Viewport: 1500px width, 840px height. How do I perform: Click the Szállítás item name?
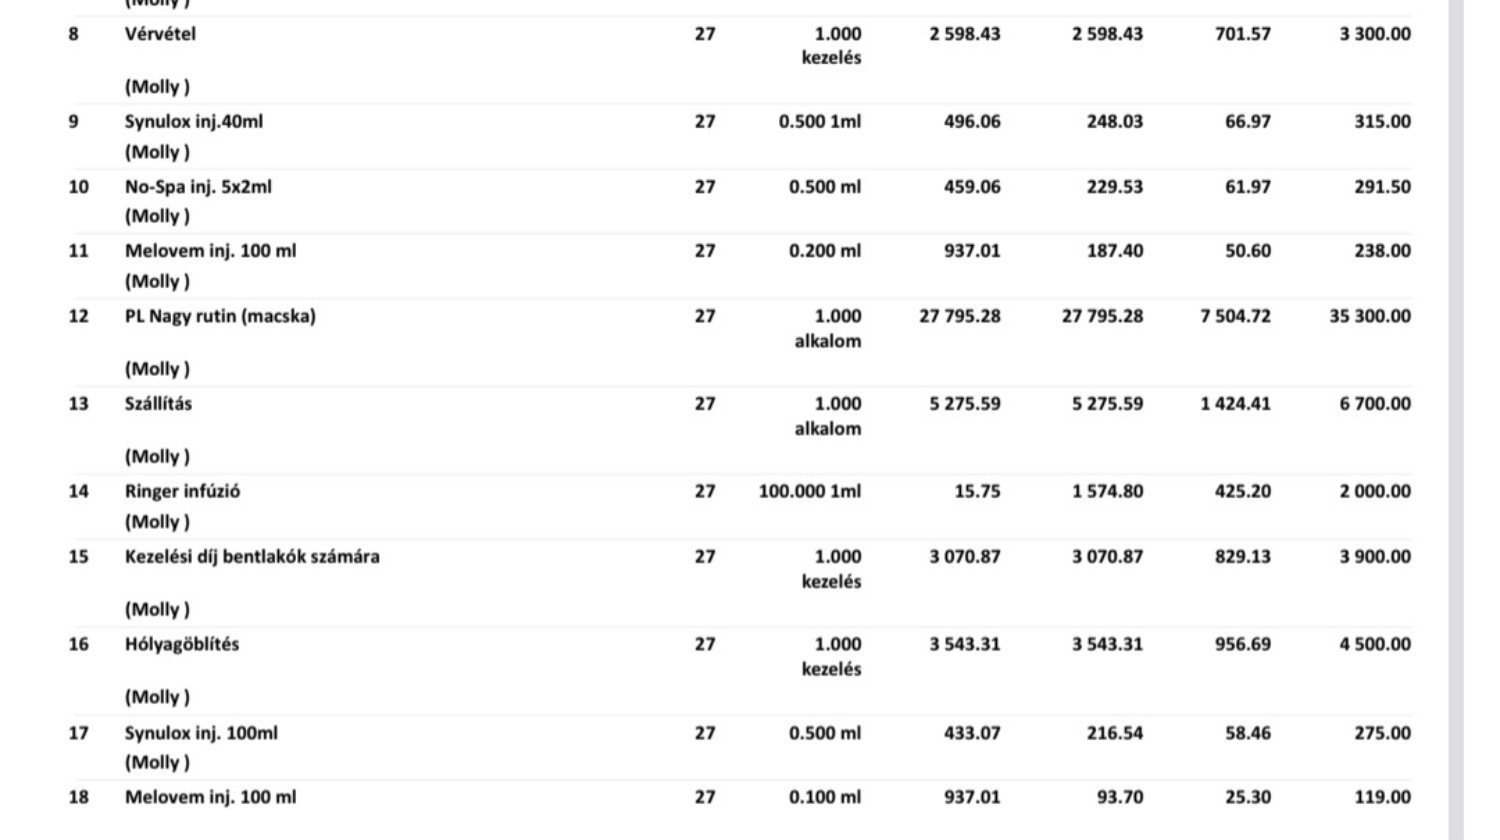[x=158, y=404]
